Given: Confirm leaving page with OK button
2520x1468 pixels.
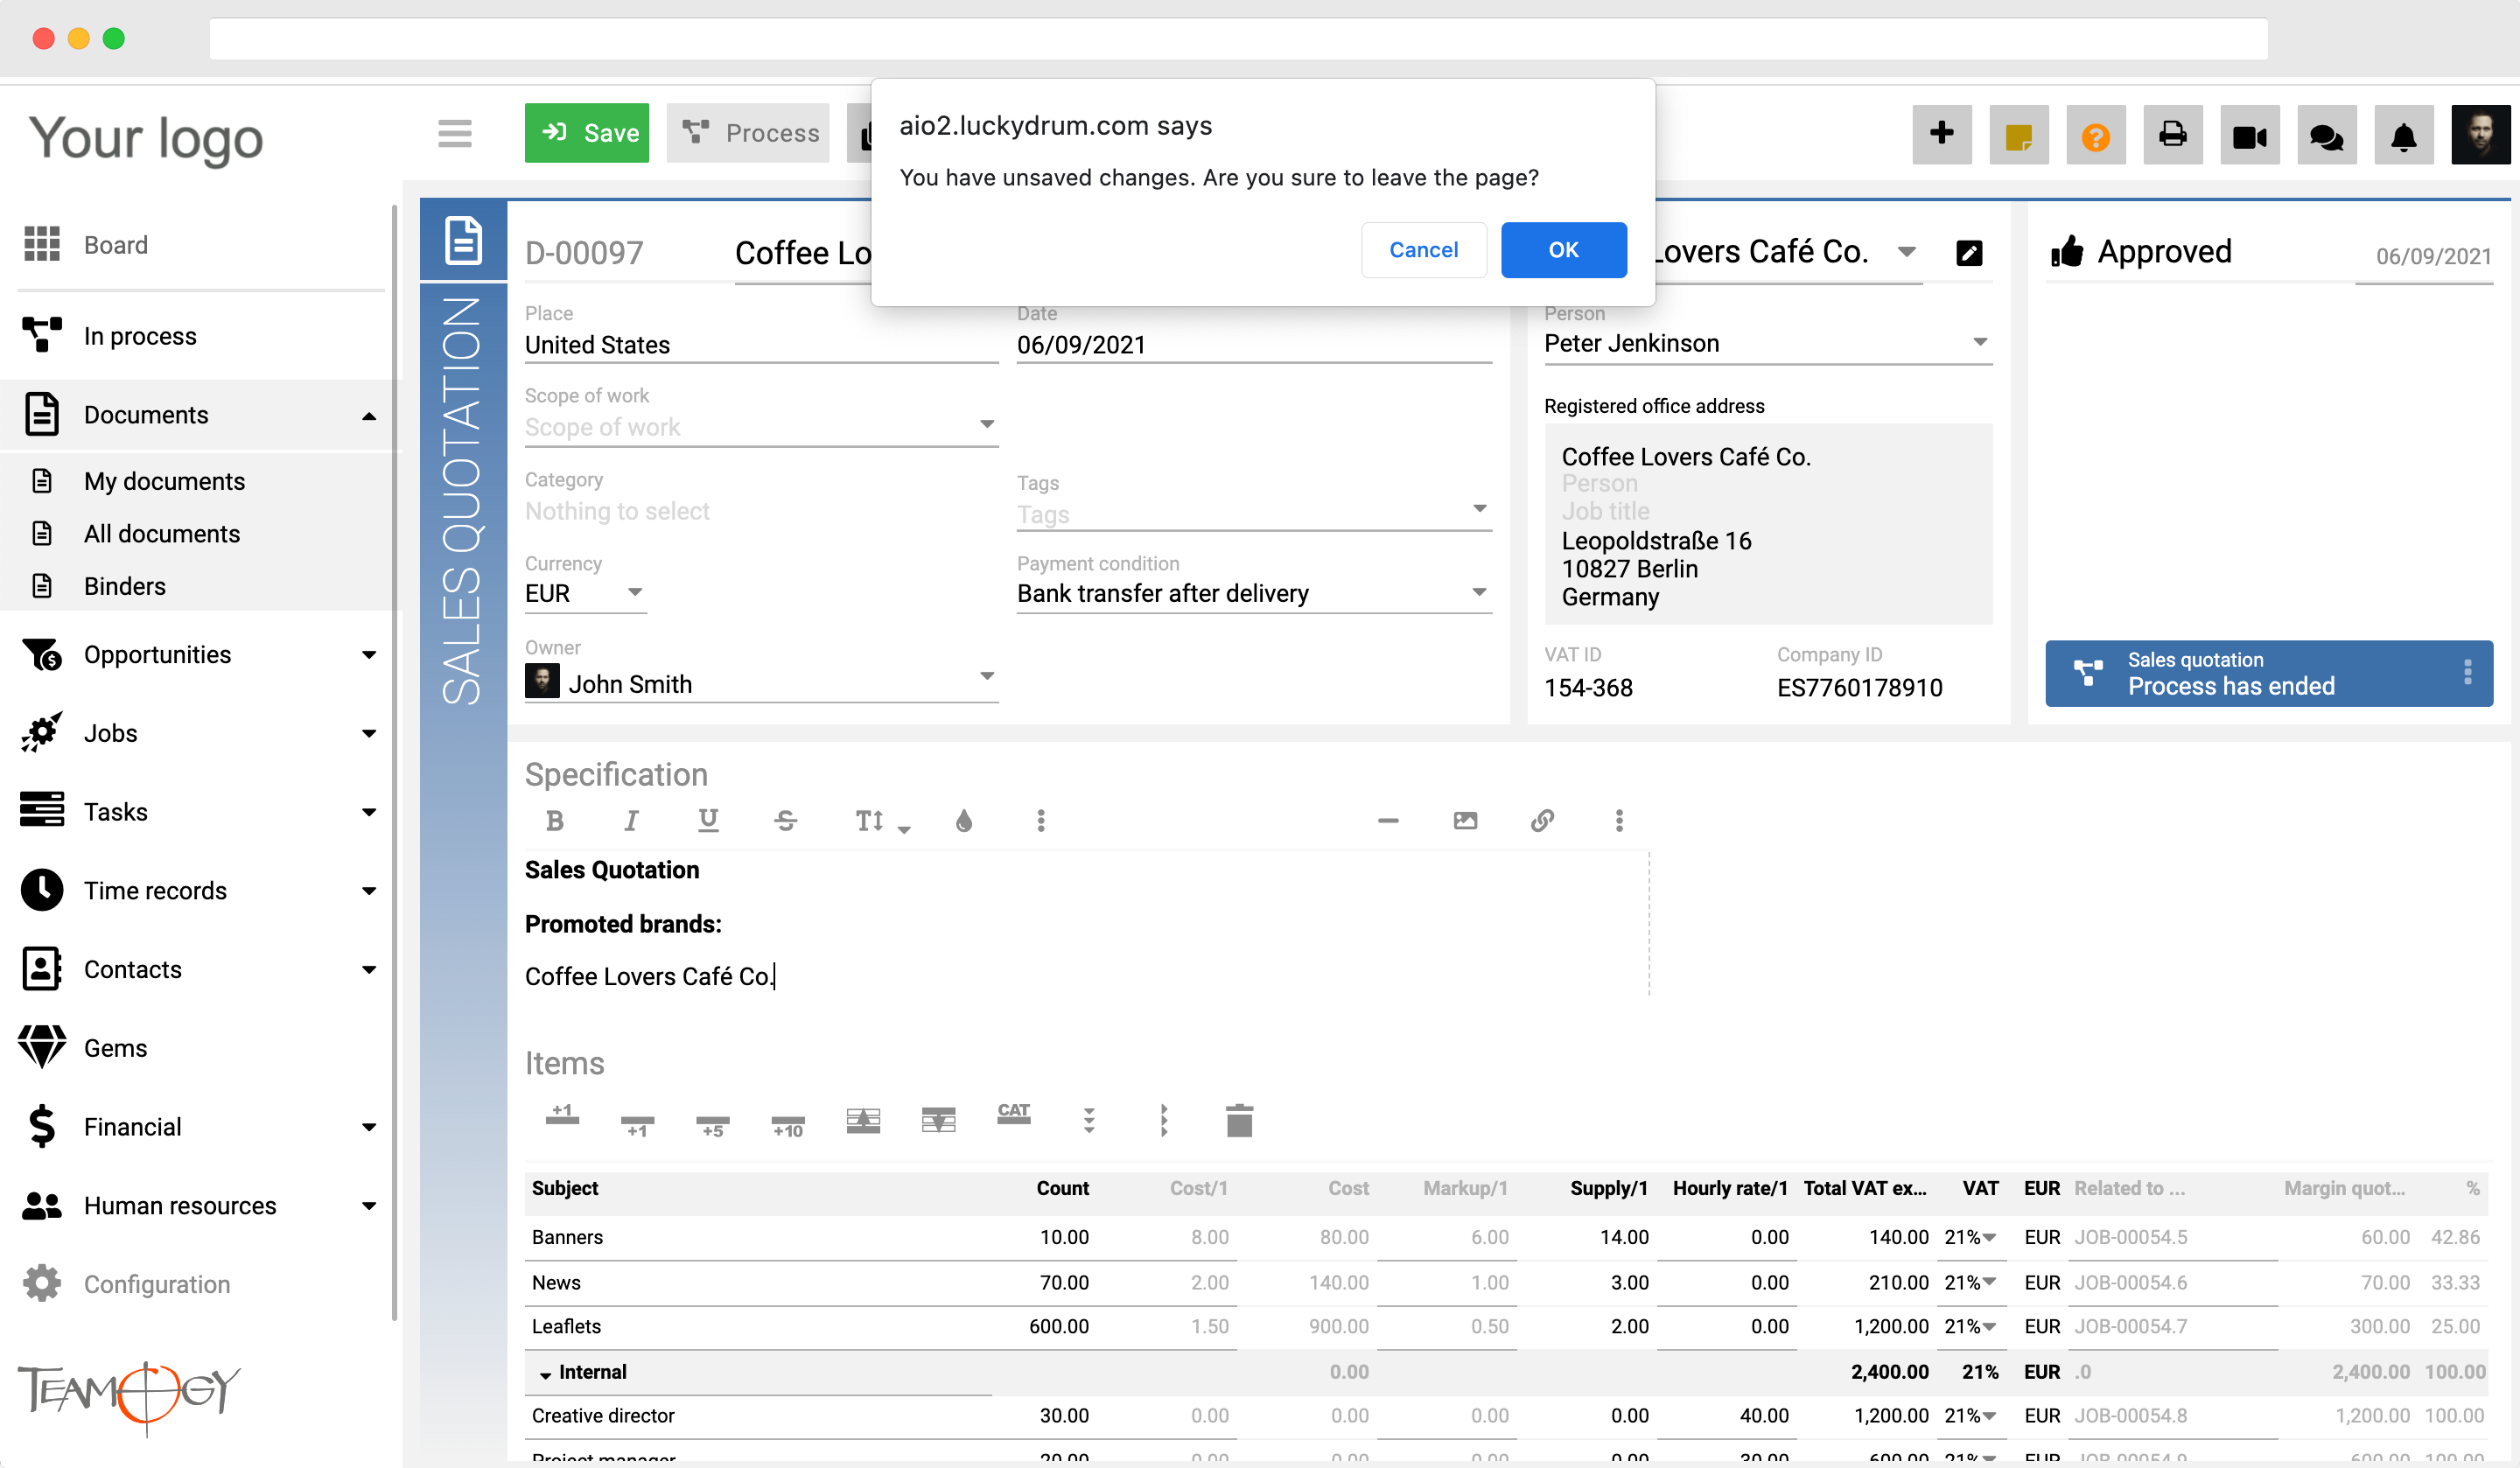Looking at the screenshot, I should 1563,250.
